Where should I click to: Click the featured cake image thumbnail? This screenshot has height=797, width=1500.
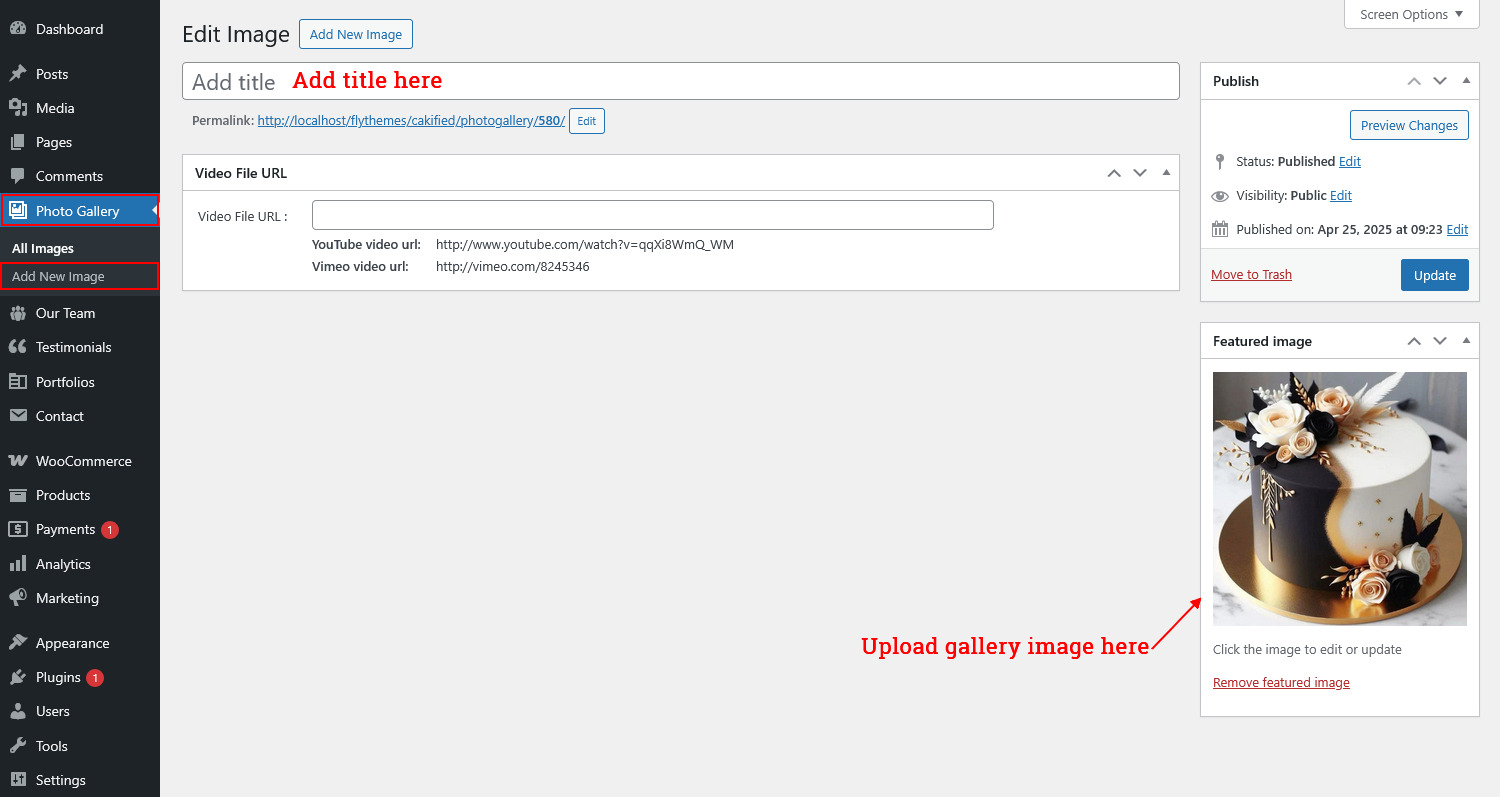[x=1339, y=498]
